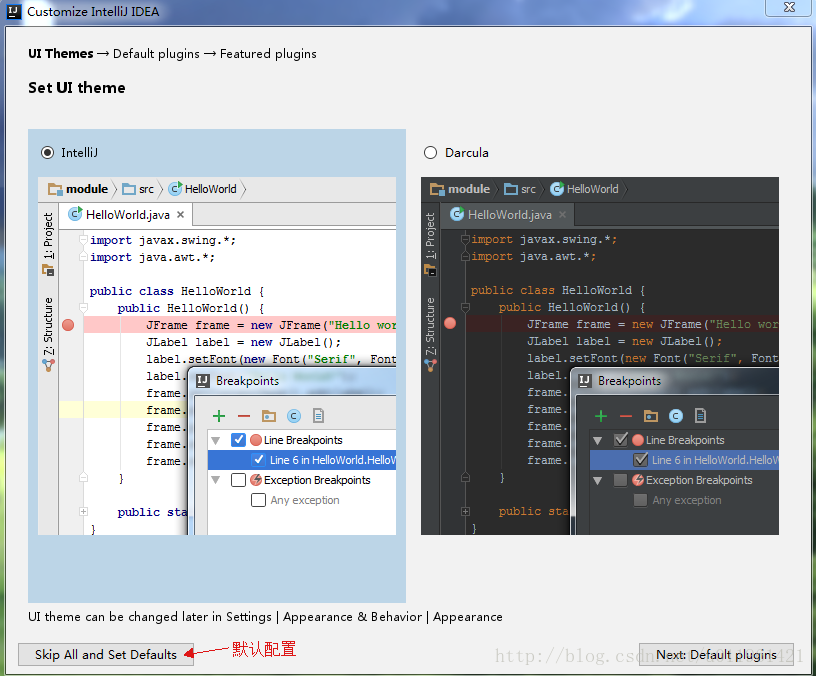Click group by class icon in Darcula preview
Image resolution: width=816 pixels, height=676 pixels.
coord(675,416)
